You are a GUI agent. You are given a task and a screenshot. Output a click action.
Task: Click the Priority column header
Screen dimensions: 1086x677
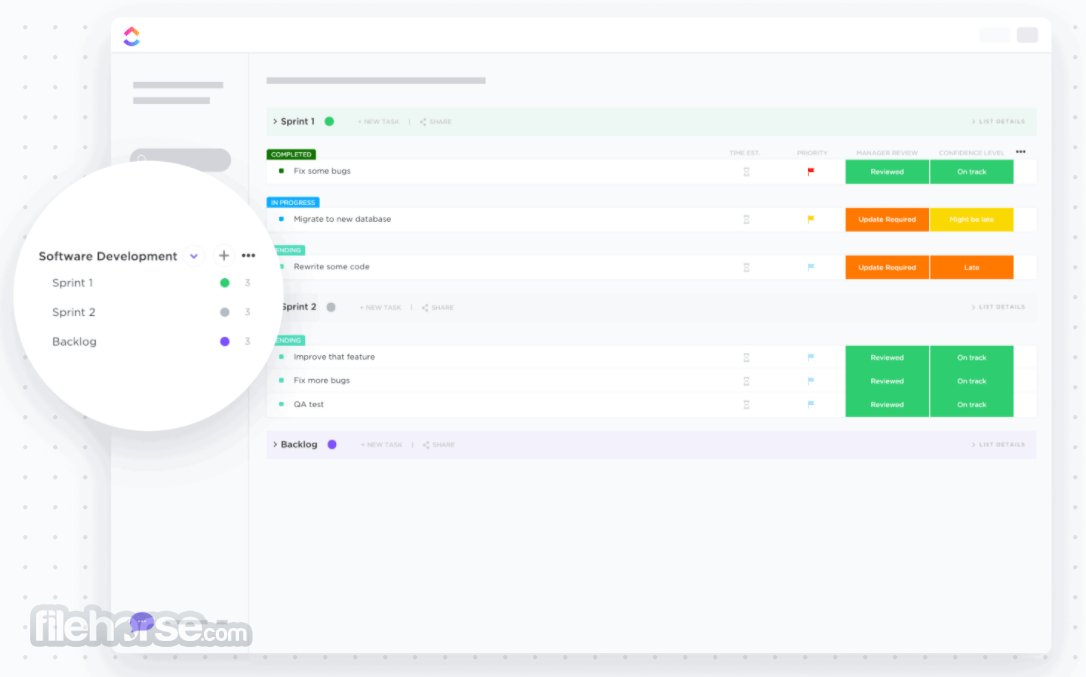812,153
